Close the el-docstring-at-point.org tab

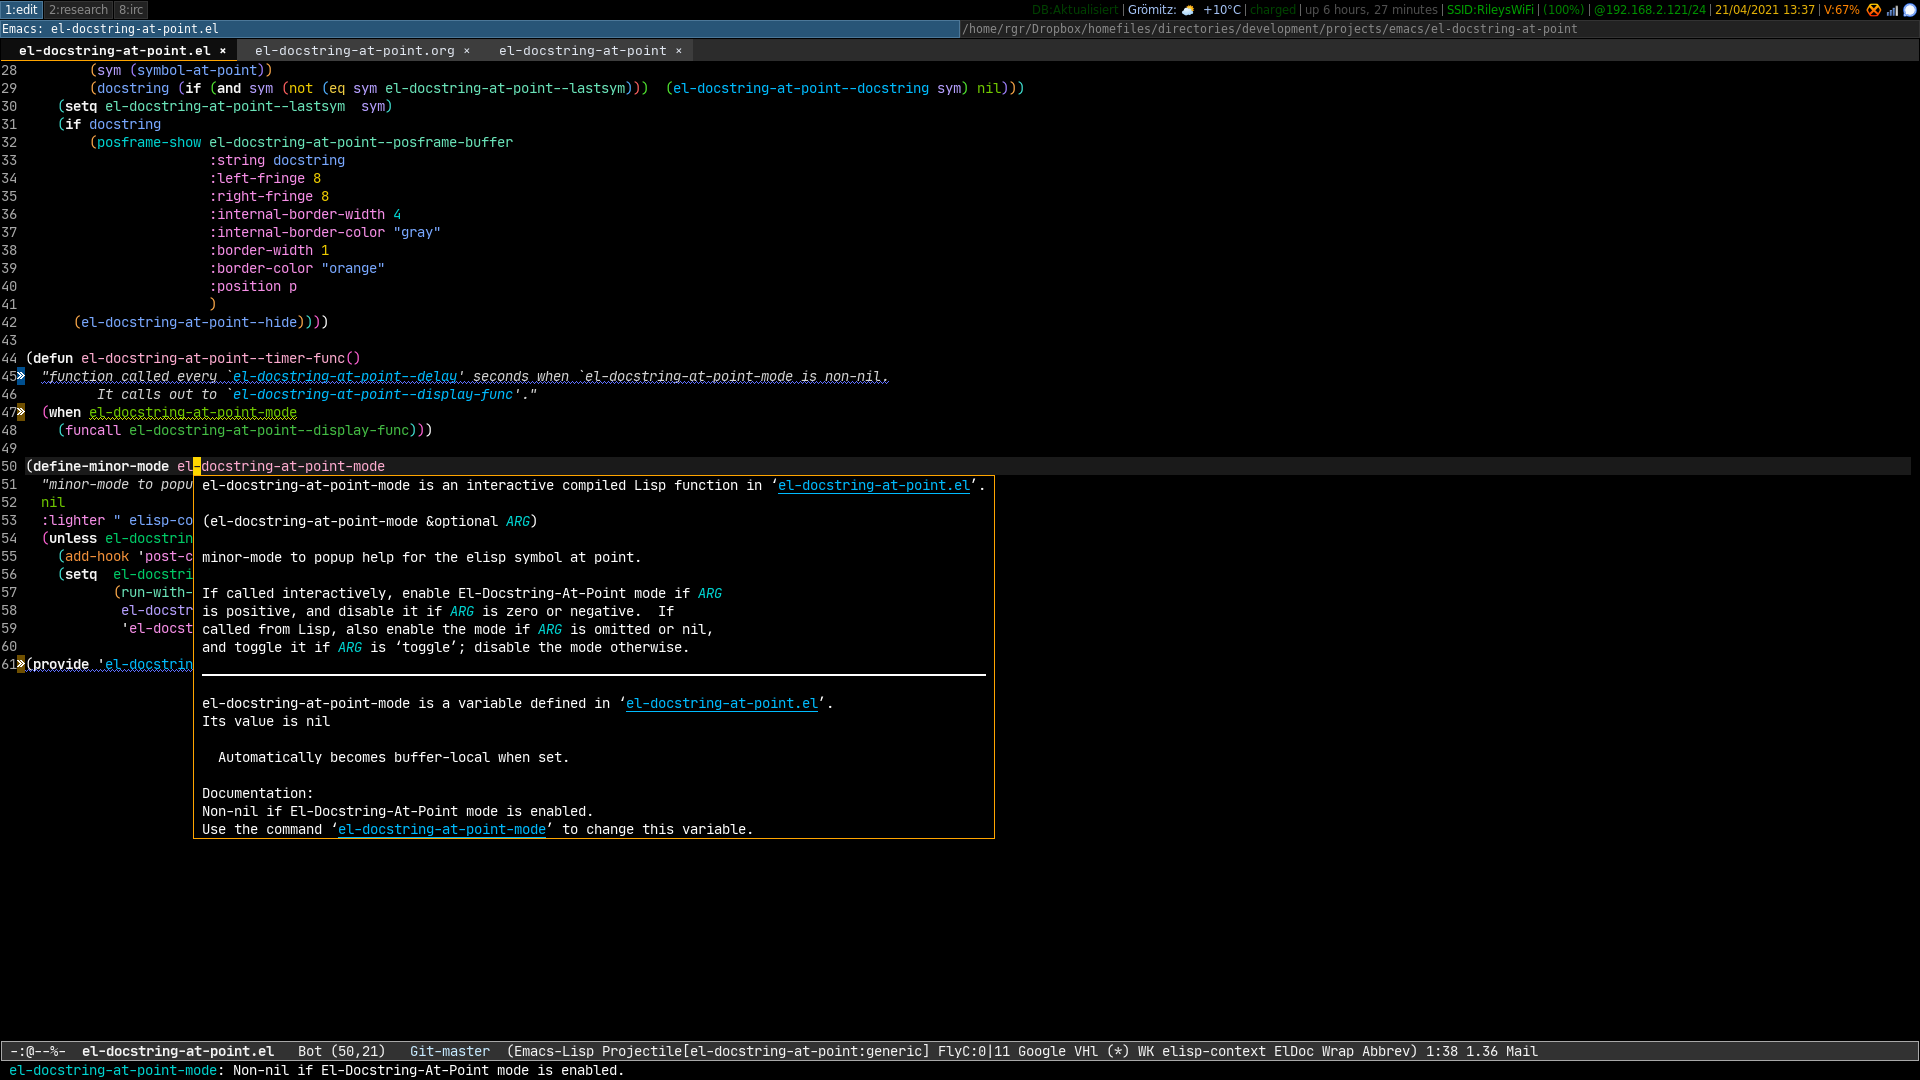click(467, 51)
